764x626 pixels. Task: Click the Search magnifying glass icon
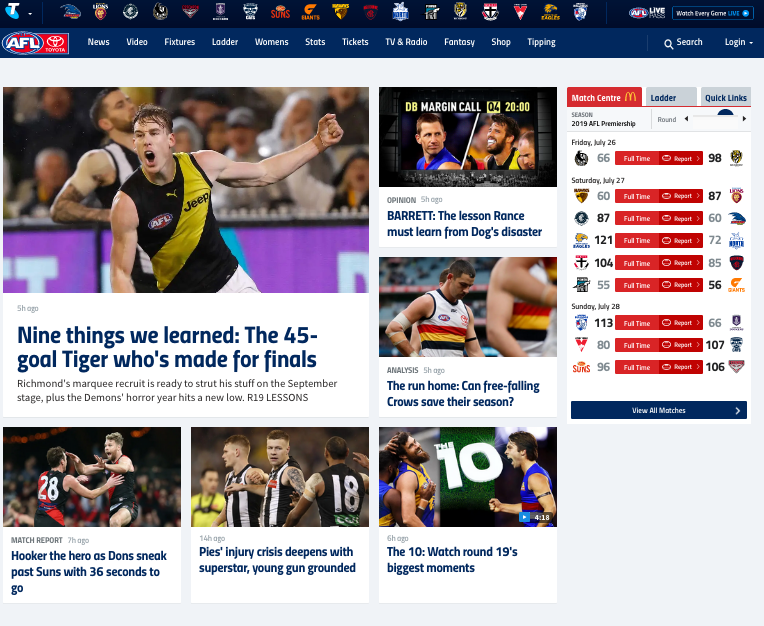coord(668,44)
